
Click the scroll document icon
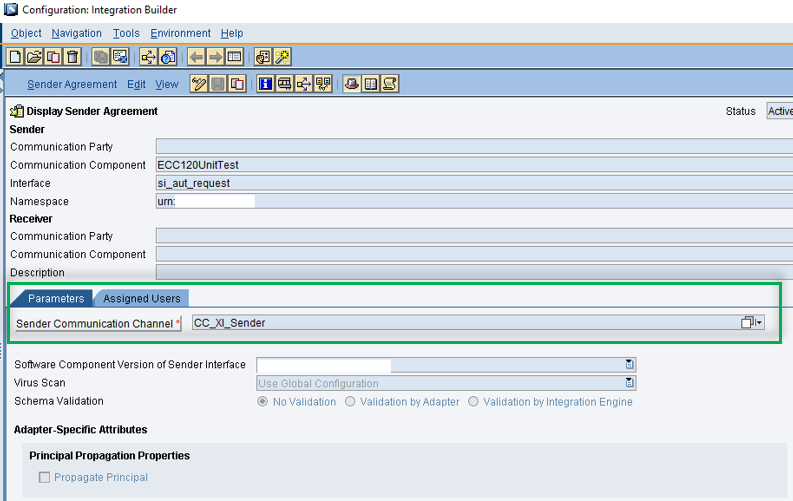(389, 83)
